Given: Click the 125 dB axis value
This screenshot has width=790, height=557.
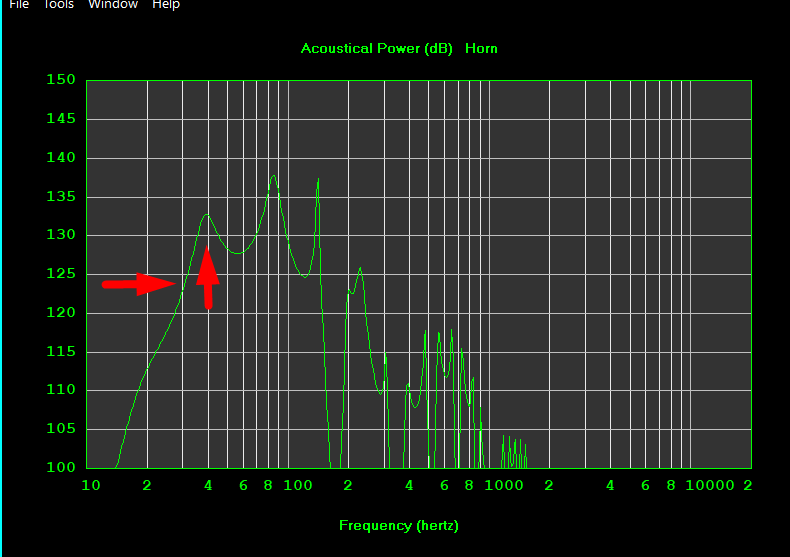Looking at the screenshot, I should (61, 273).
